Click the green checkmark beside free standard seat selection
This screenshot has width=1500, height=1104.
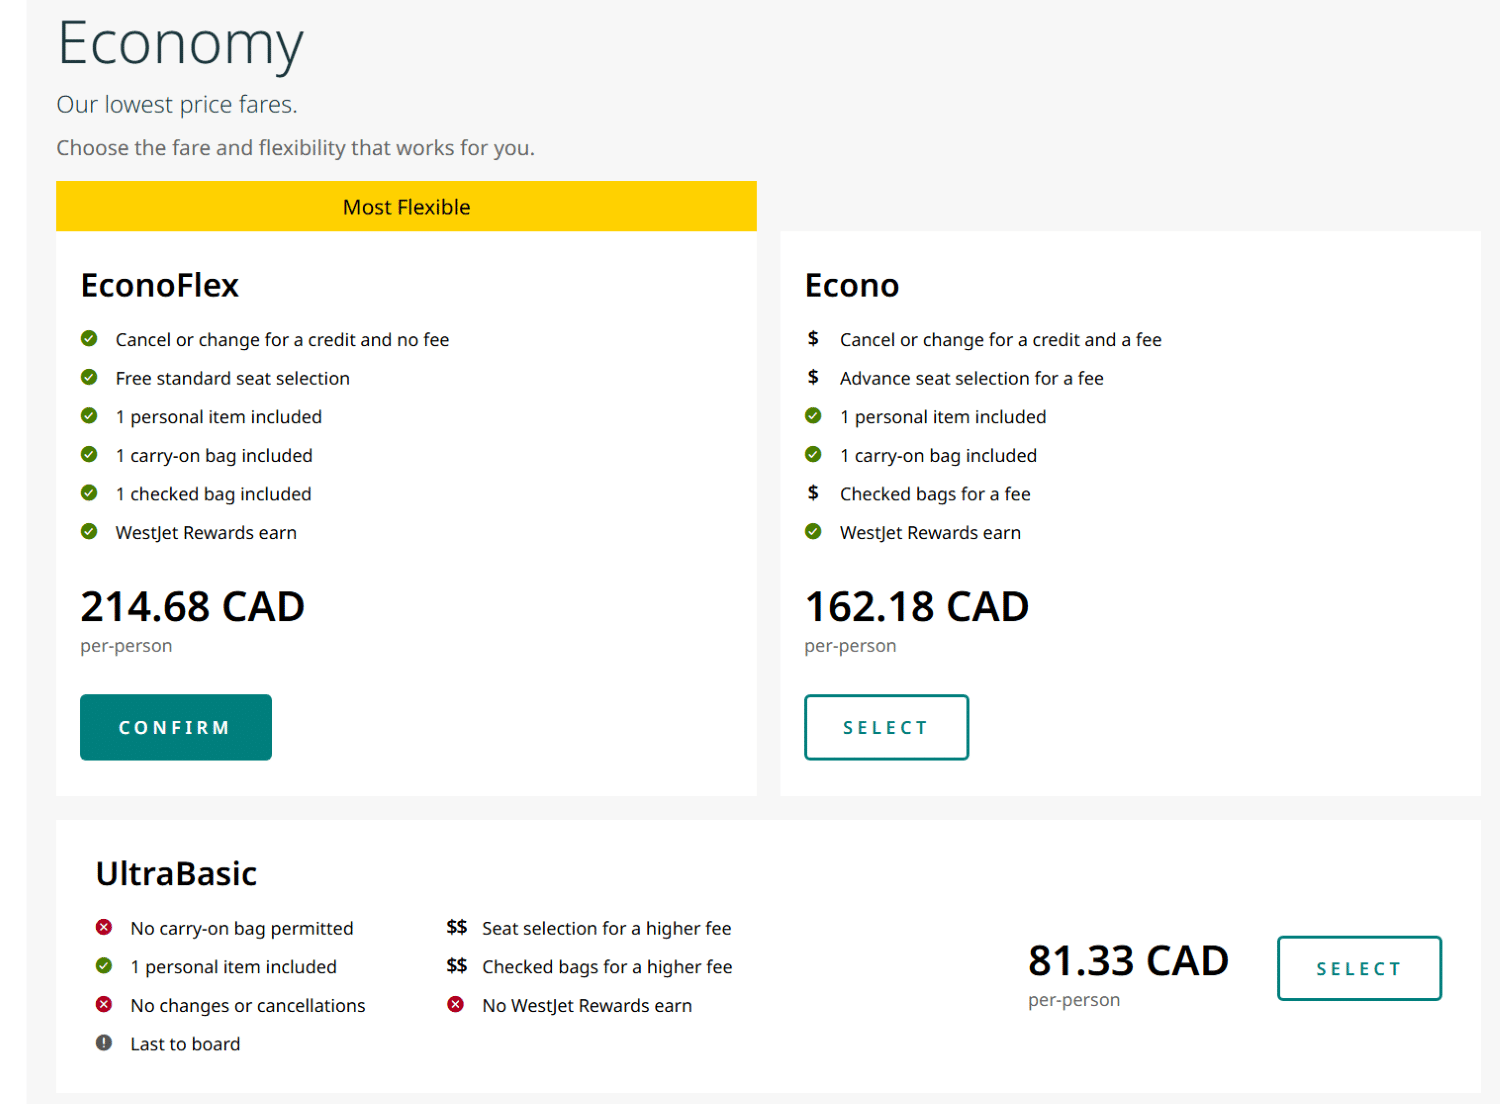[x=88, y=377]
